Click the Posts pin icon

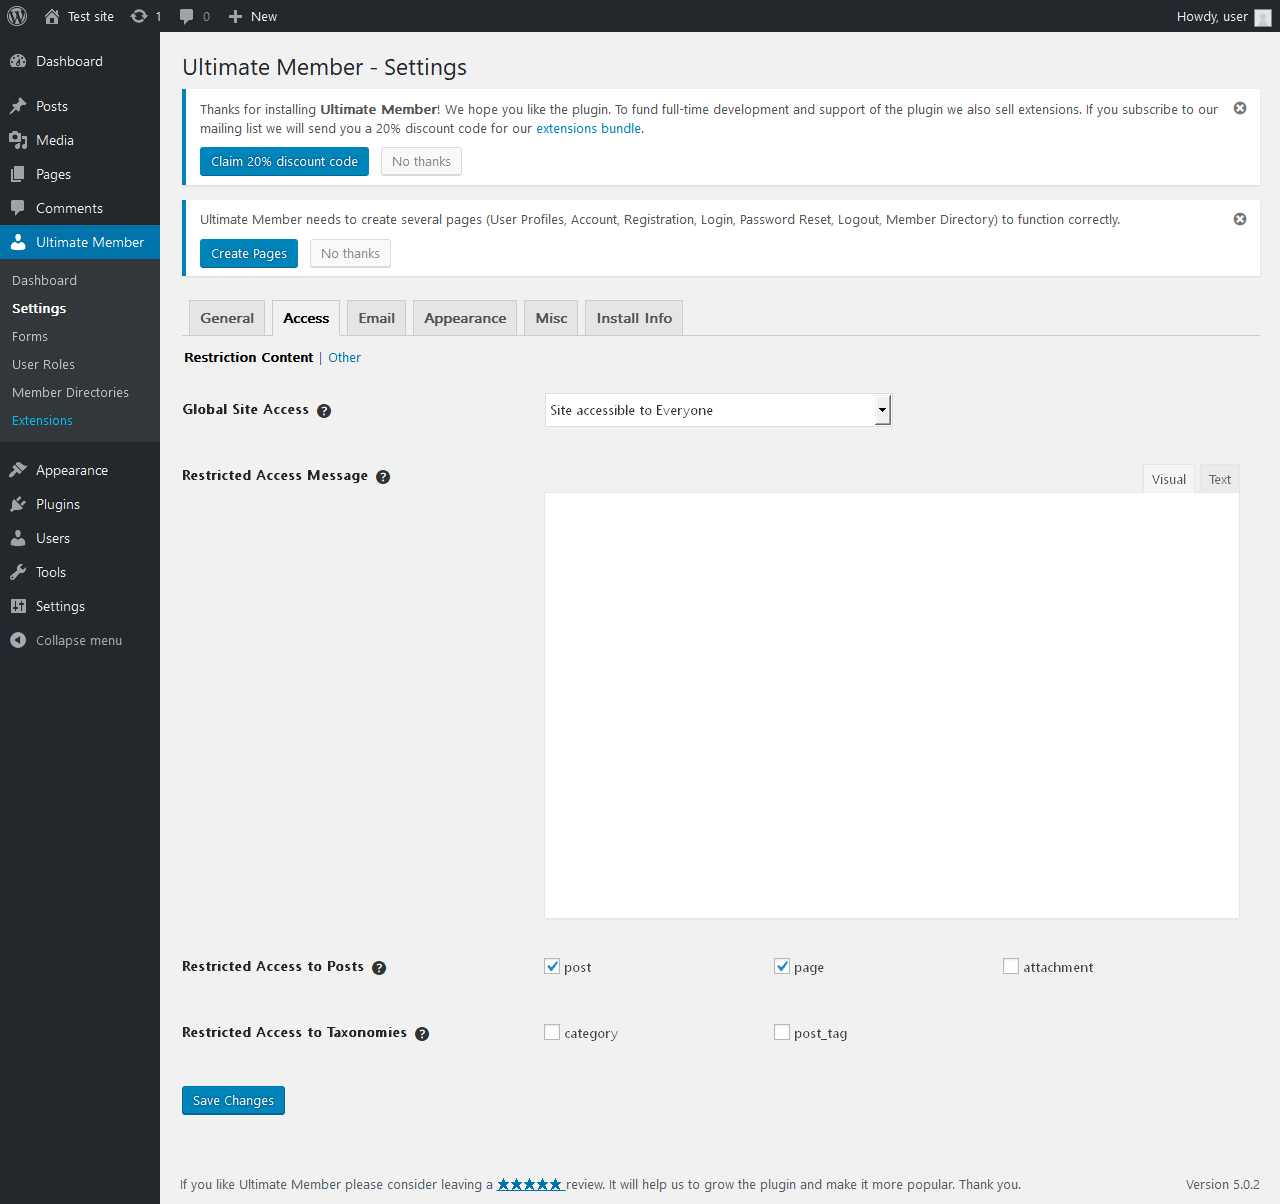click(x=18, y=106)
